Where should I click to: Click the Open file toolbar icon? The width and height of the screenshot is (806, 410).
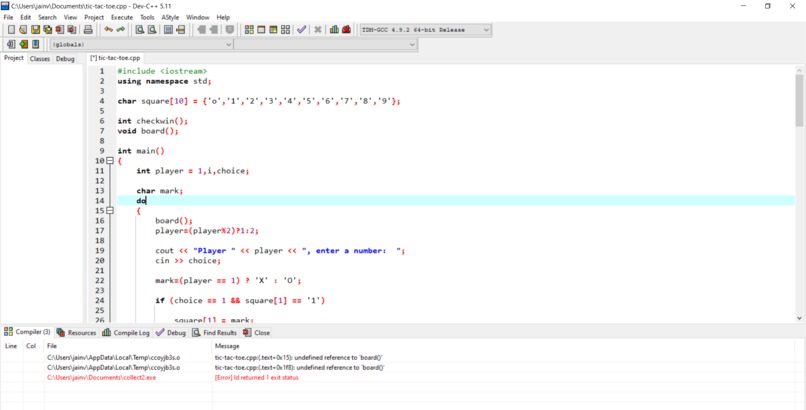click(x=23, y=30)
